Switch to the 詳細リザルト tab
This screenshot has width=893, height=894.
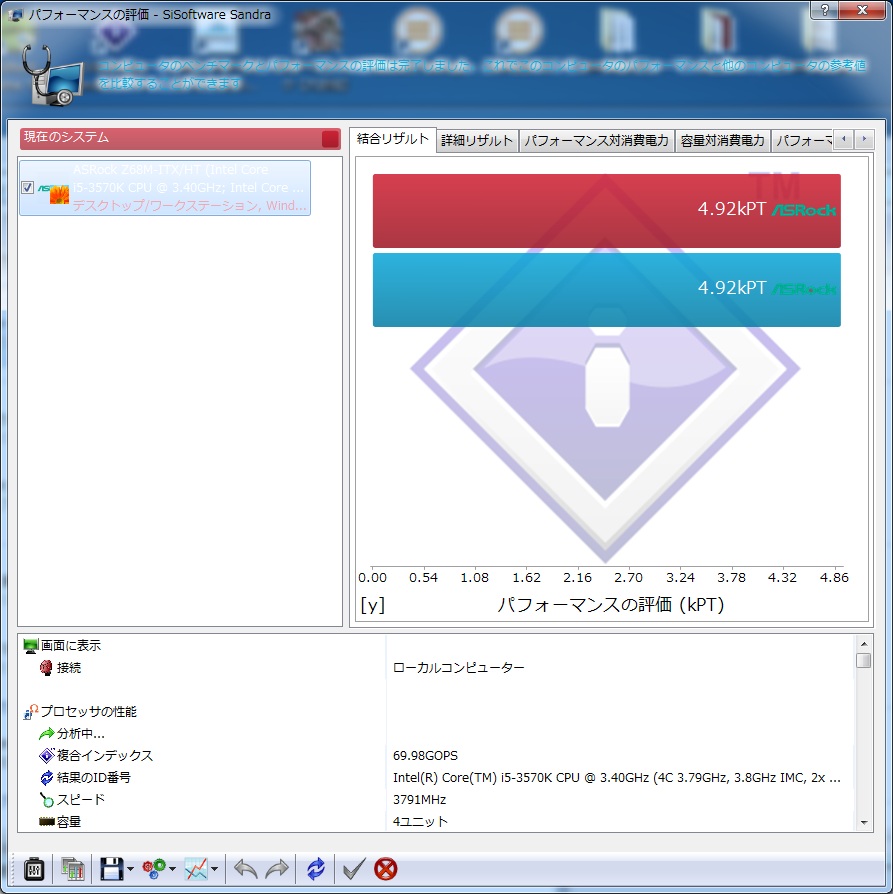point(477,140)
